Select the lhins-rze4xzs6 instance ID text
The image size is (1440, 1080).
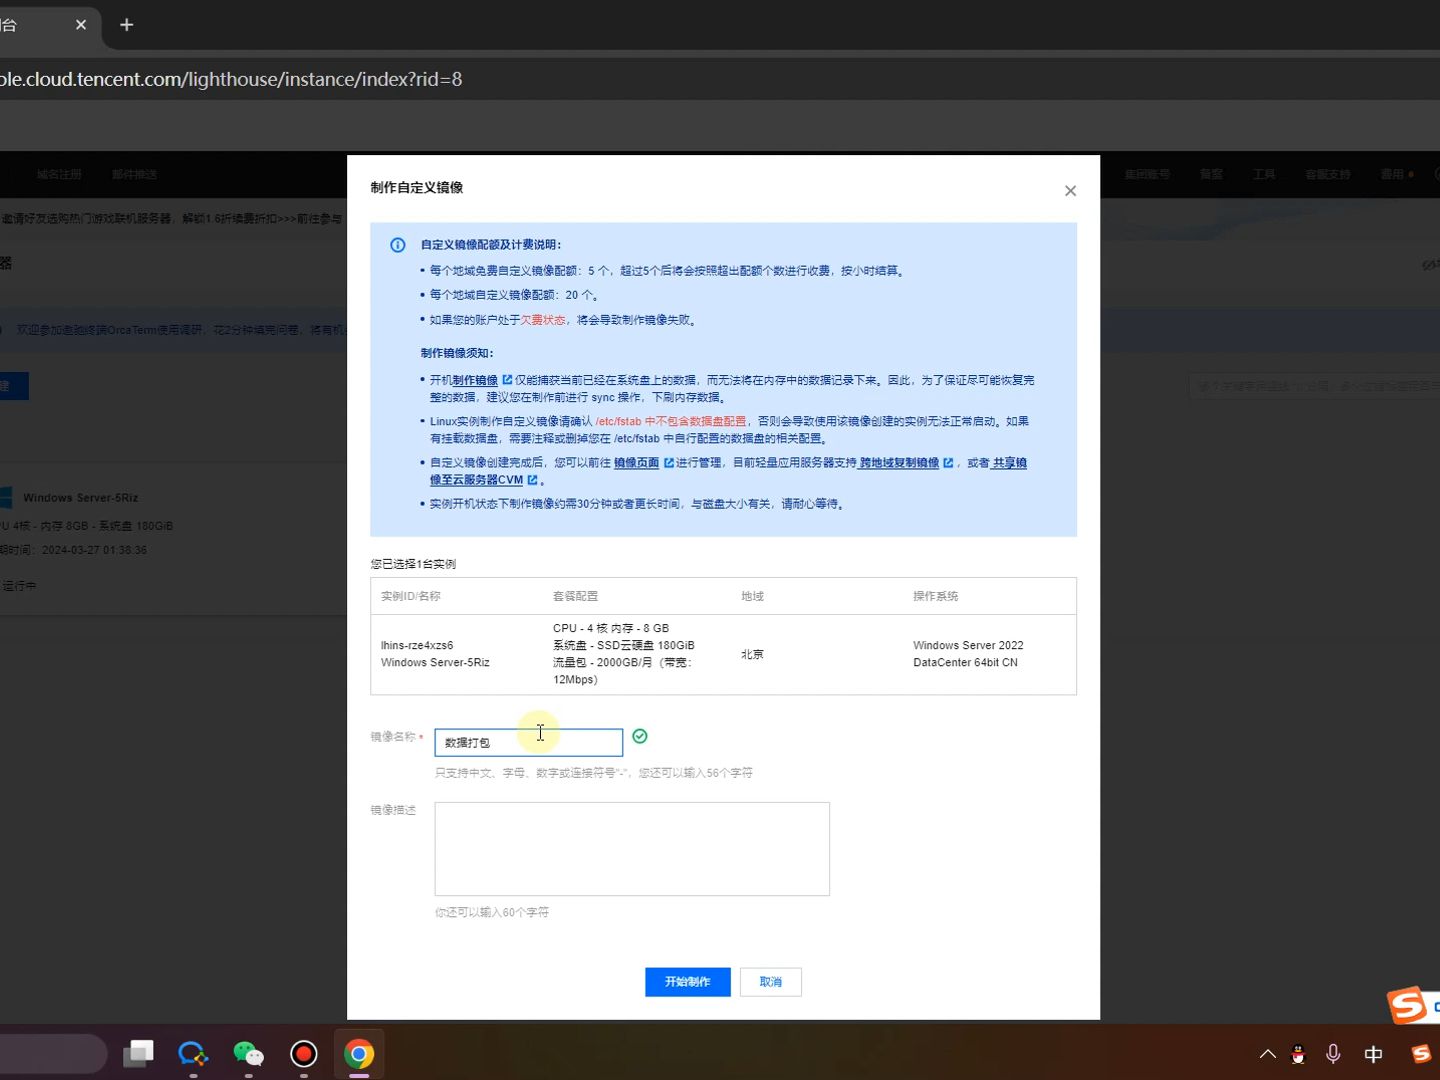417,645
